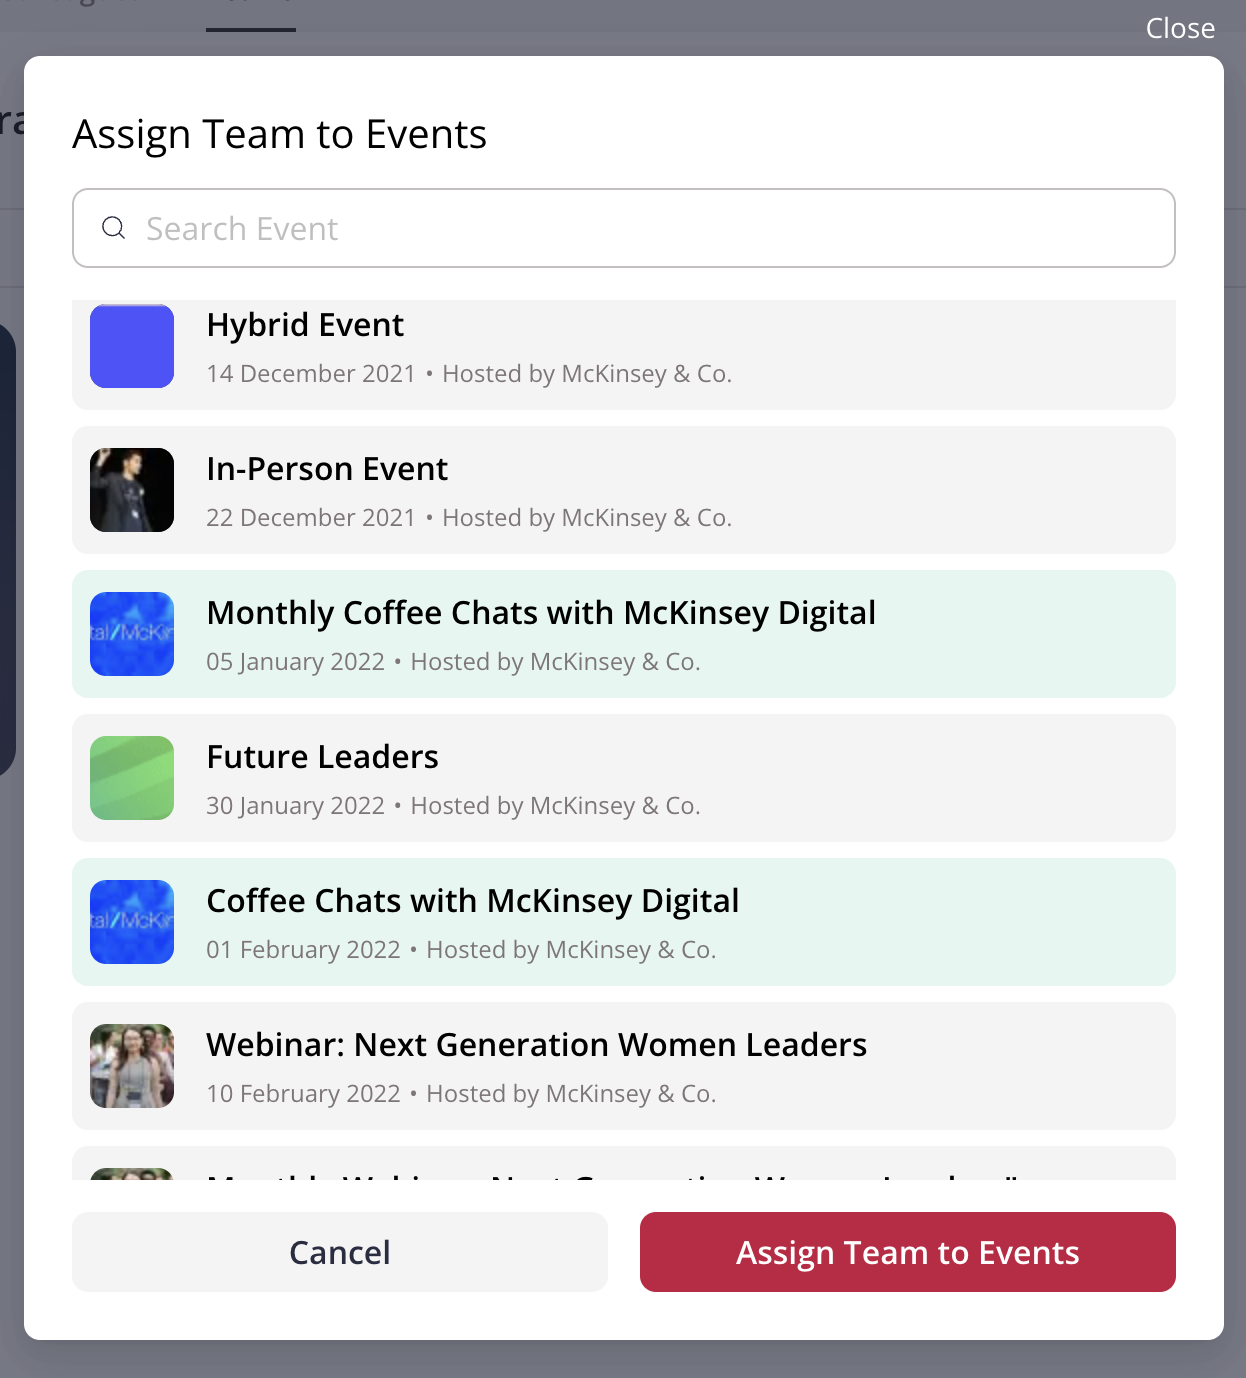1246x1378 pixels.
Task: Select the In-Person Event title
Action: coord(327,469)
